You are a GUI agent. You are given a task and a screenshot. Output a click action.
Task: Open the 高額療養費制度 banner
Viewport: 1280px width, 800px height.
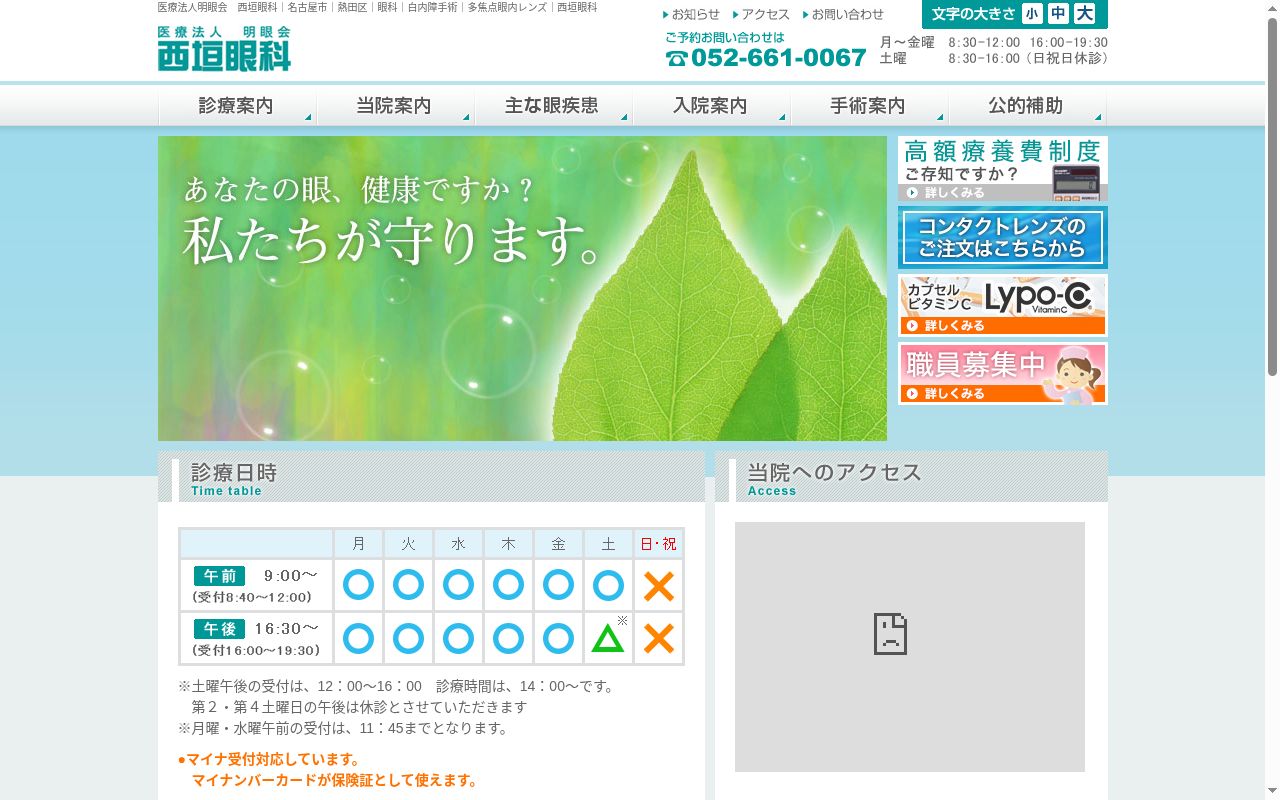(x=1003, y=169)
